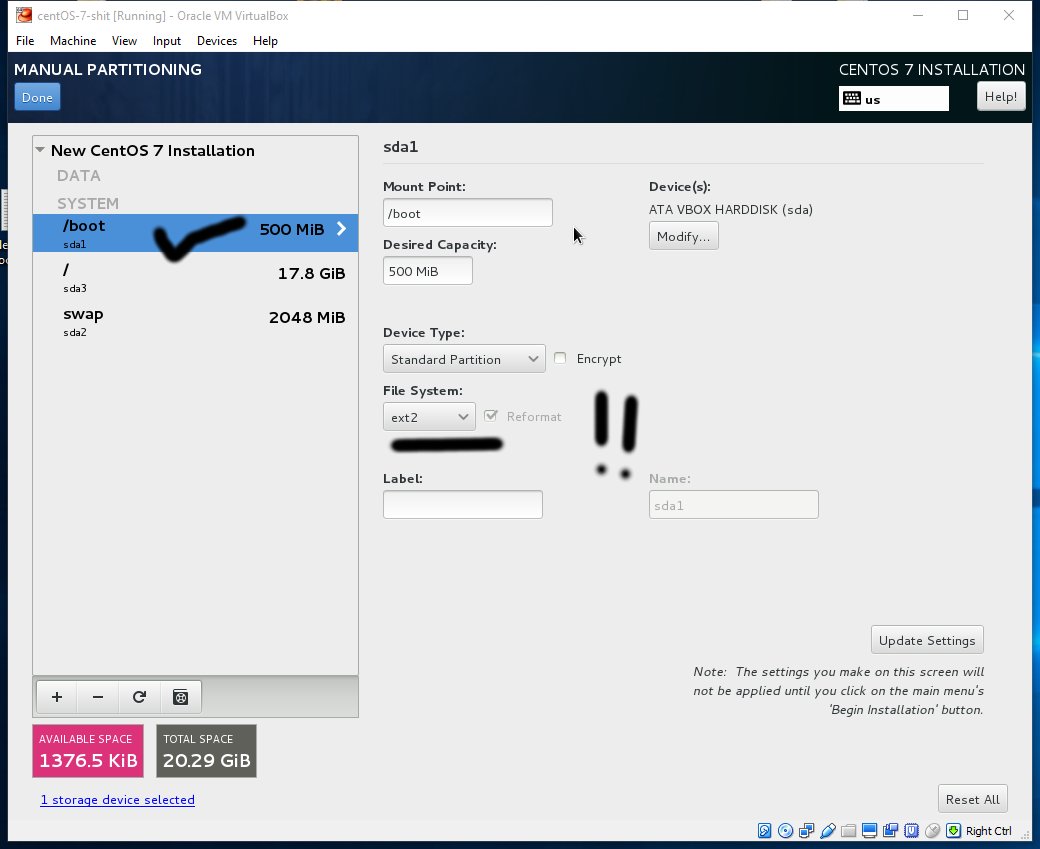
Task: Click the chevron arrow on /boot row
Action: tap(342, 229)
